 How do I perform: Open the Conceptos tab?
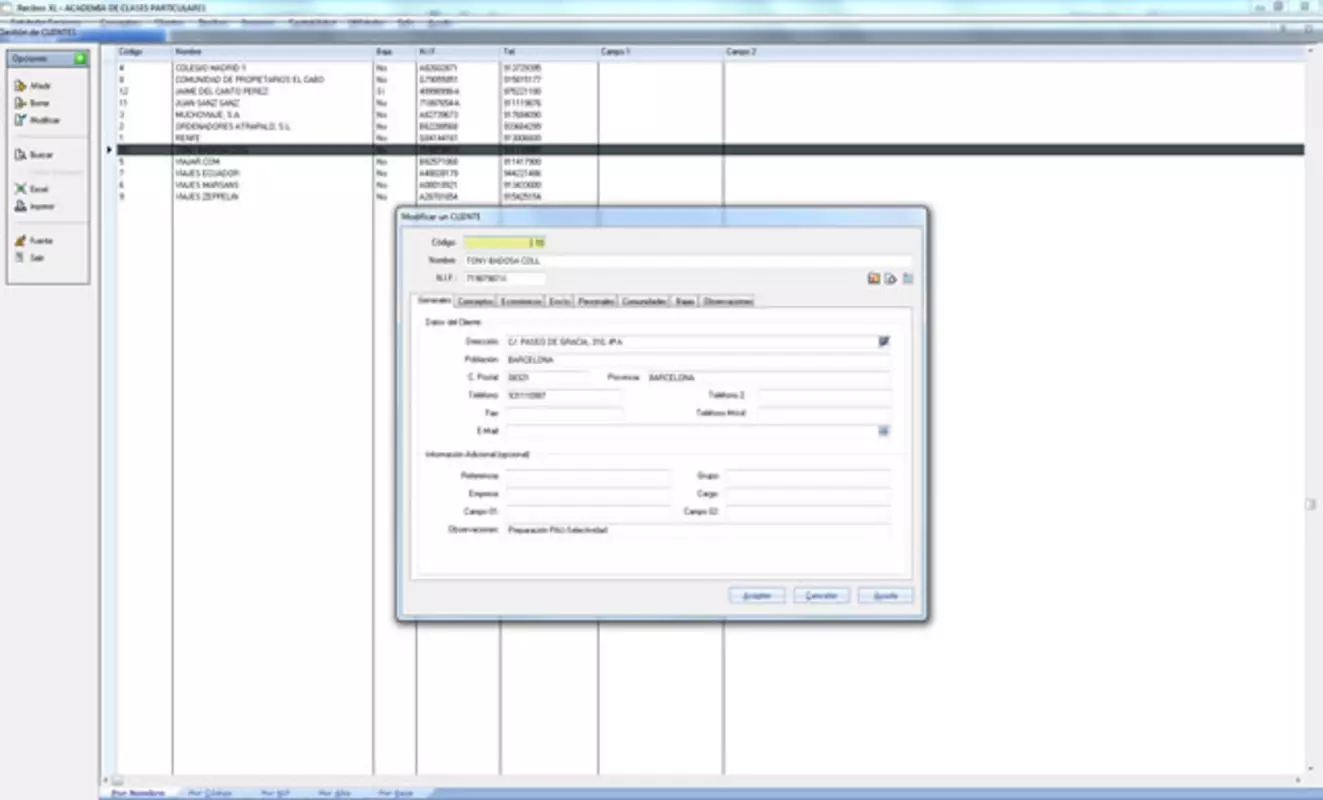tap(475, 301)
